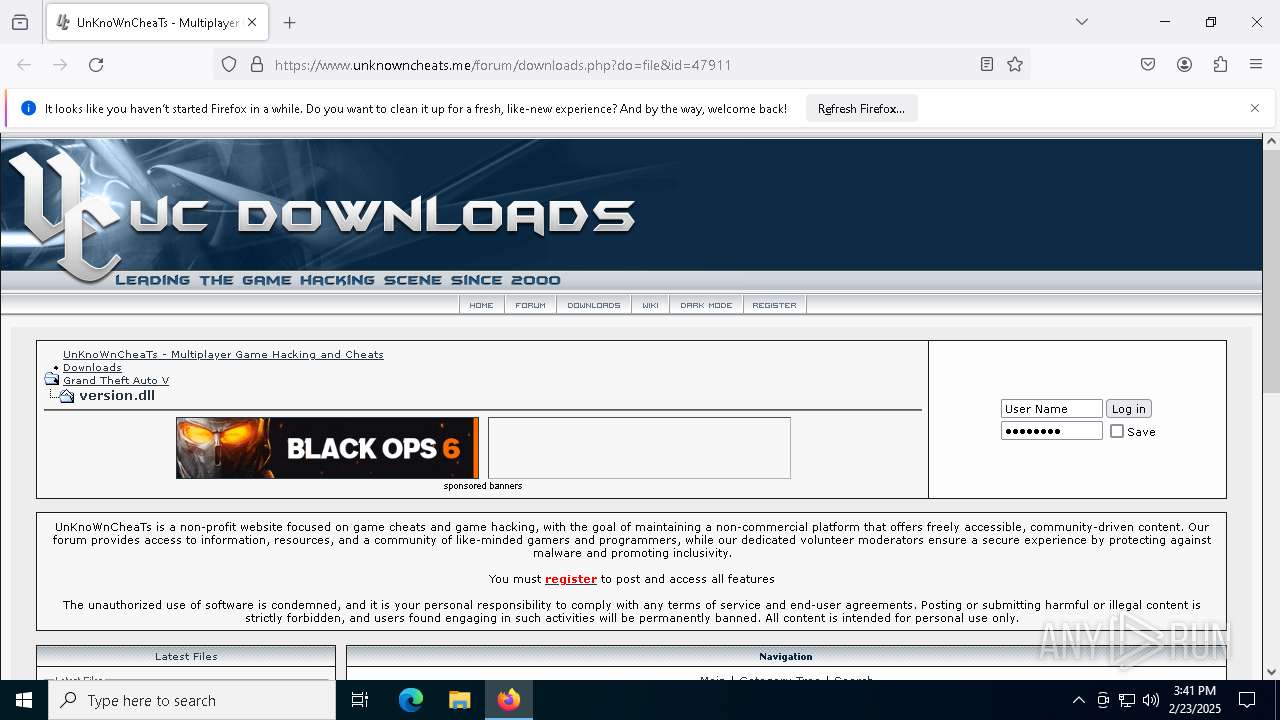Open a new tab with plus icon
This screenshot has width=1280, height=720.
tap(290, 22)
